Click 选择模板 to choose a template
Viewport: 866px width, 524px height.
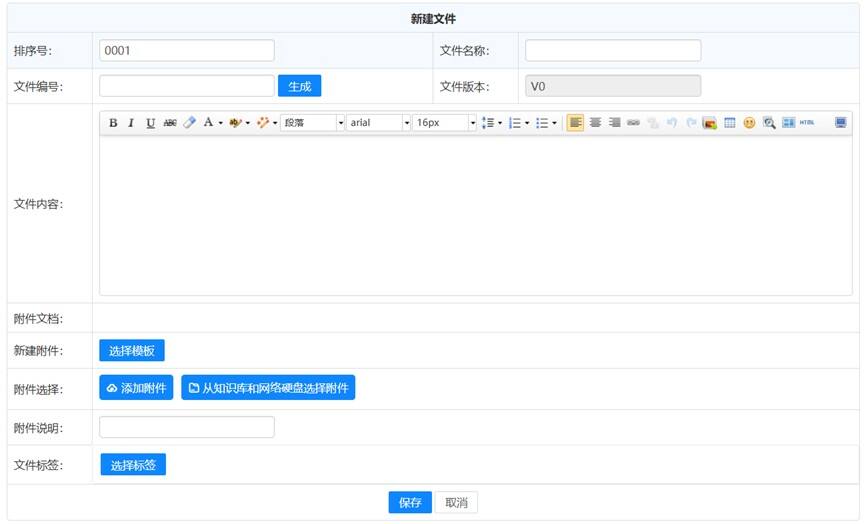point(131,350)
